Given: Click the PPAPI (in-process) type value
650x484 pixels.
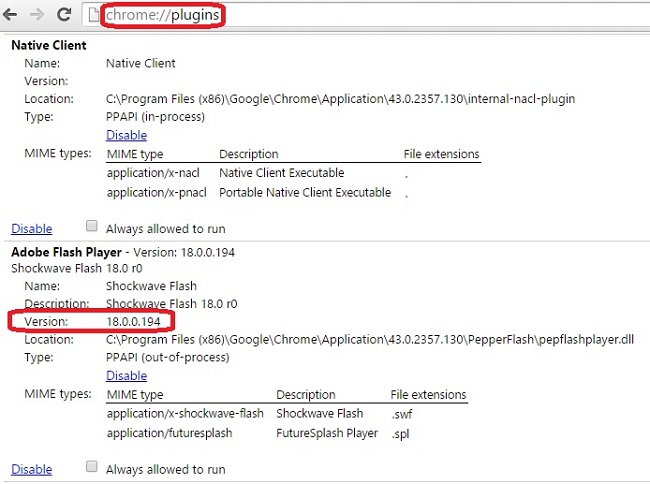Looking at the screenshot, I should [155, 117].
